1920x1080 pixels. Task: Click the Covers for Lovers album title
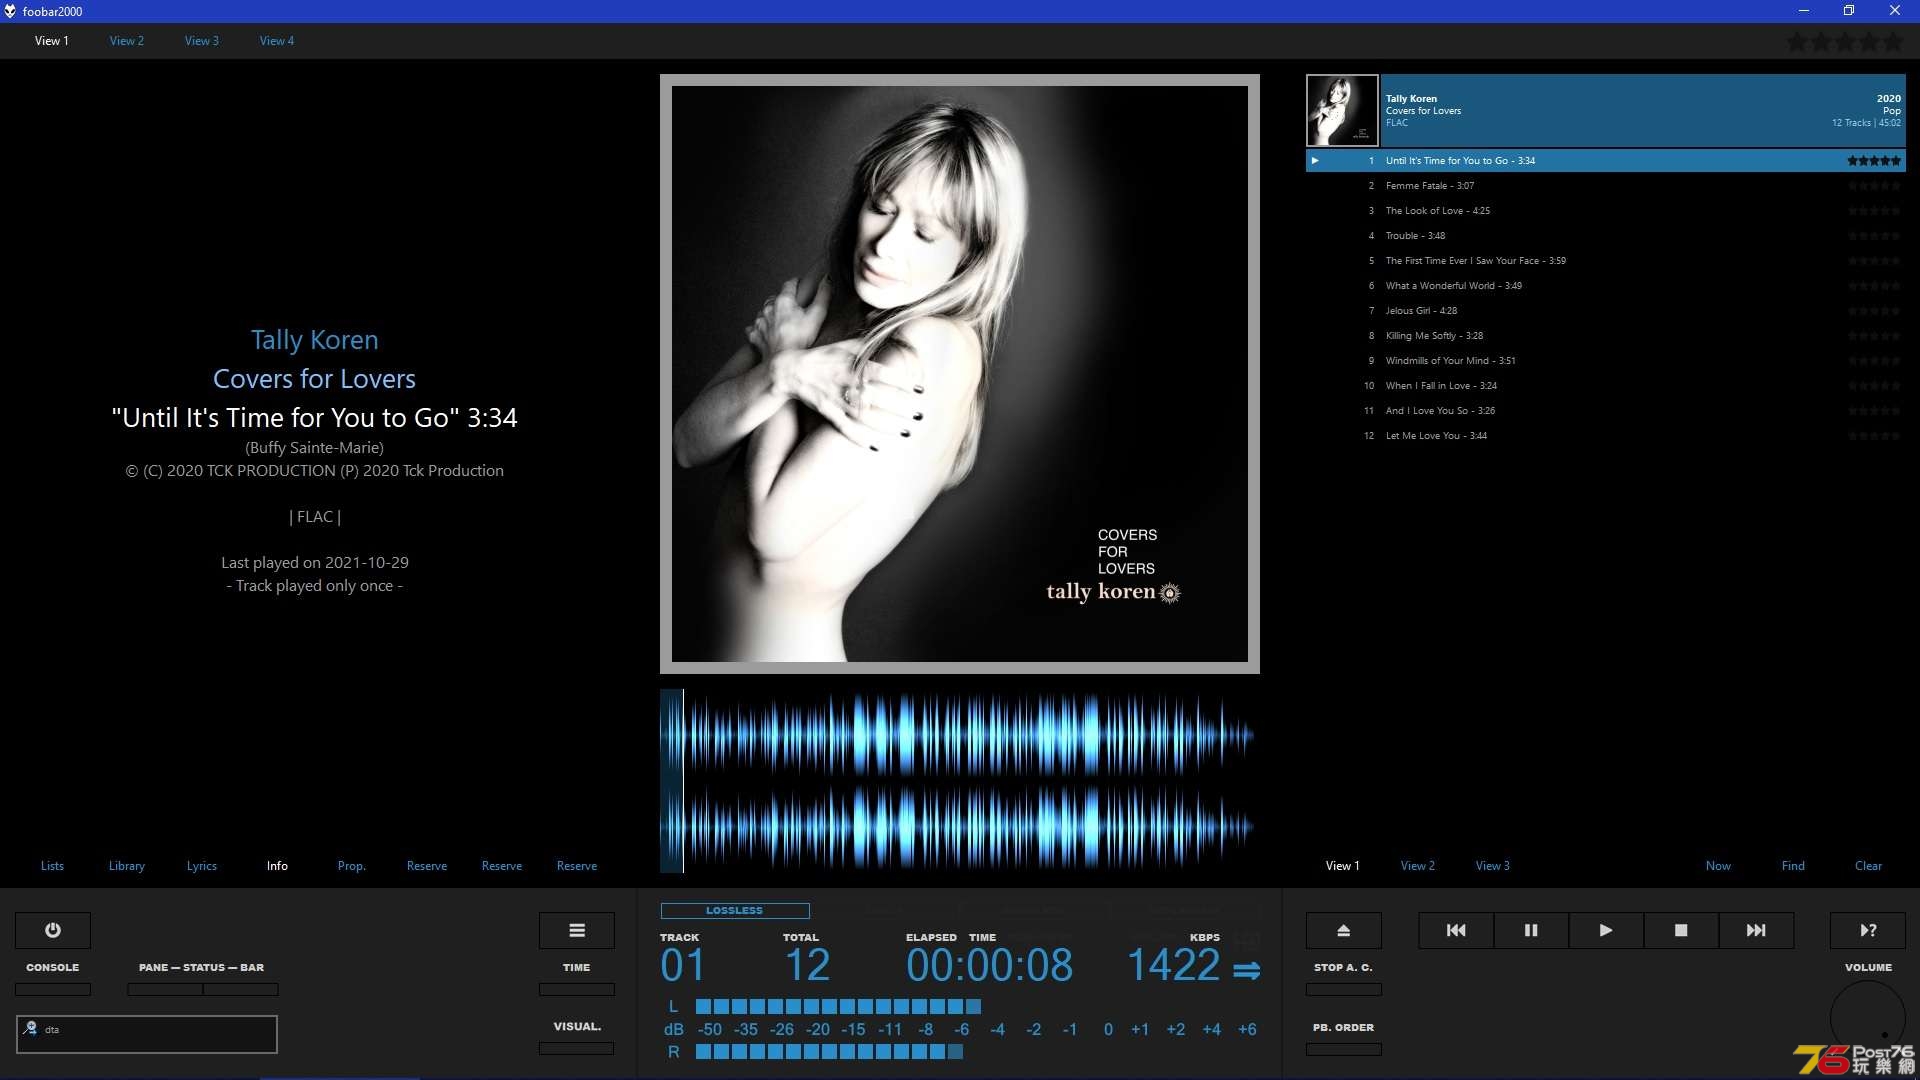pyautogui.click(x=315, y=379)
